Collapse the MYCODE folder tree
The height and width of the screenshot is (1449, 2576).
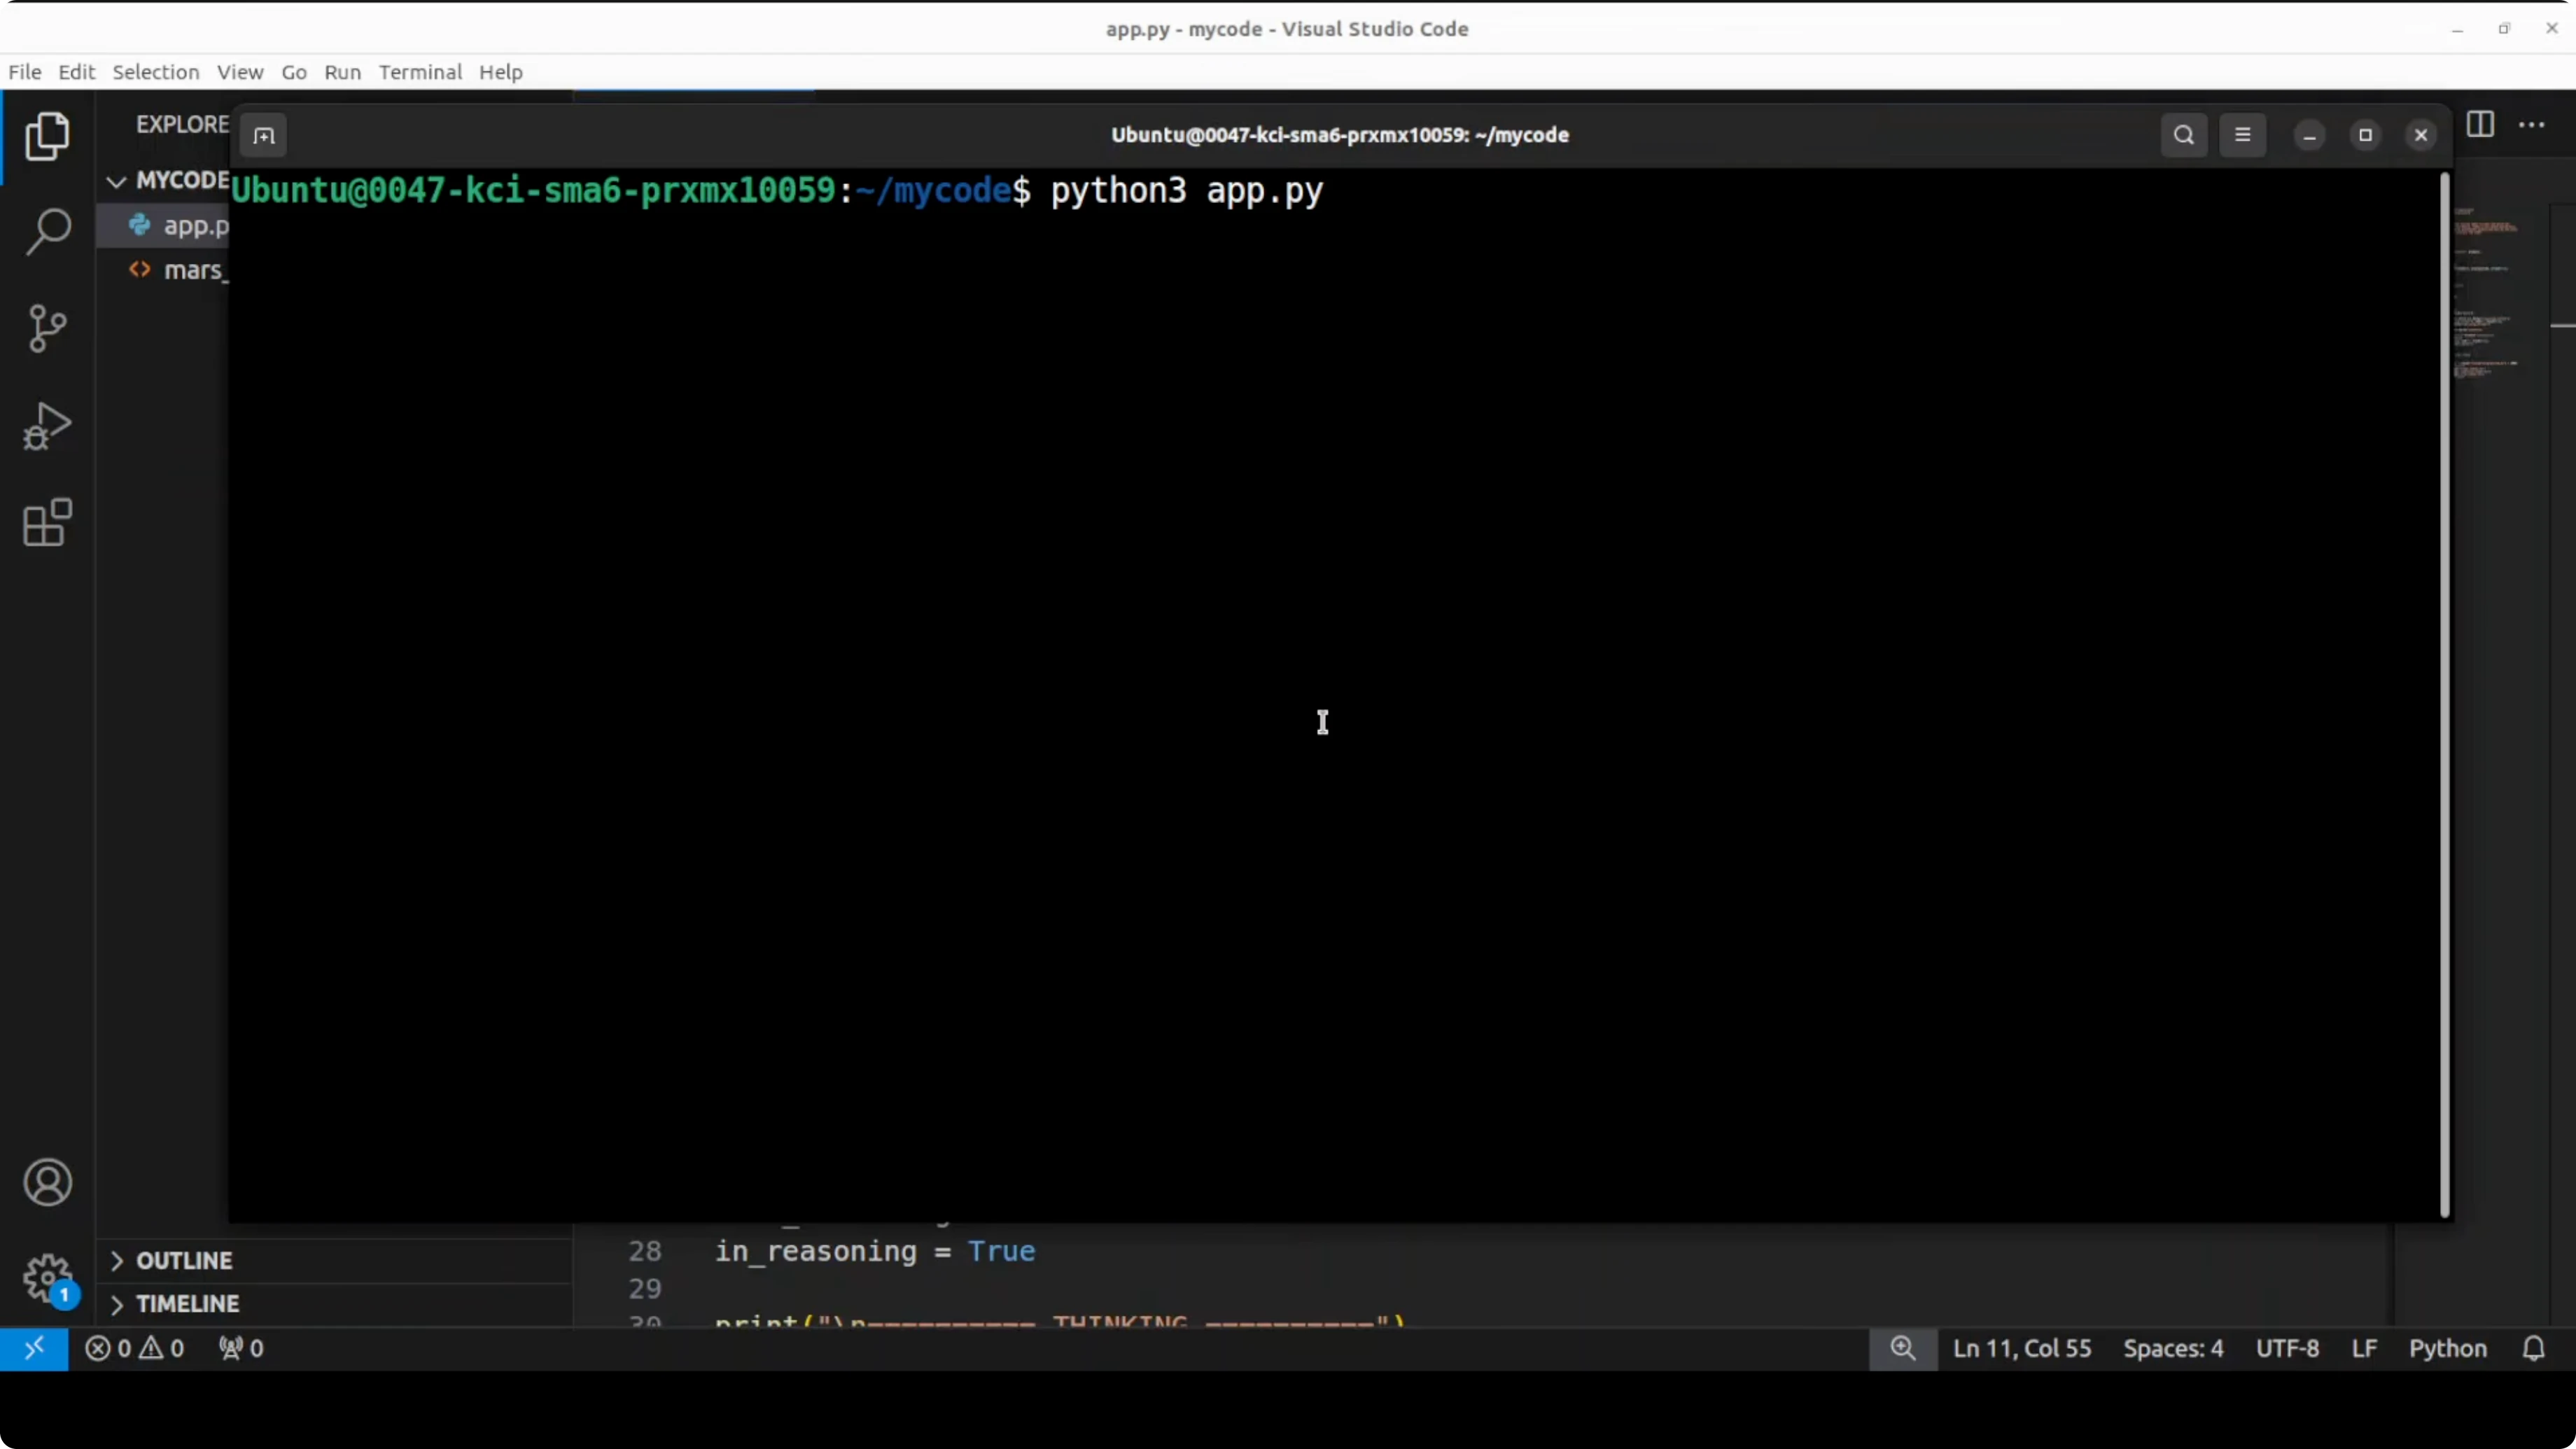click(x=117, y=181)
